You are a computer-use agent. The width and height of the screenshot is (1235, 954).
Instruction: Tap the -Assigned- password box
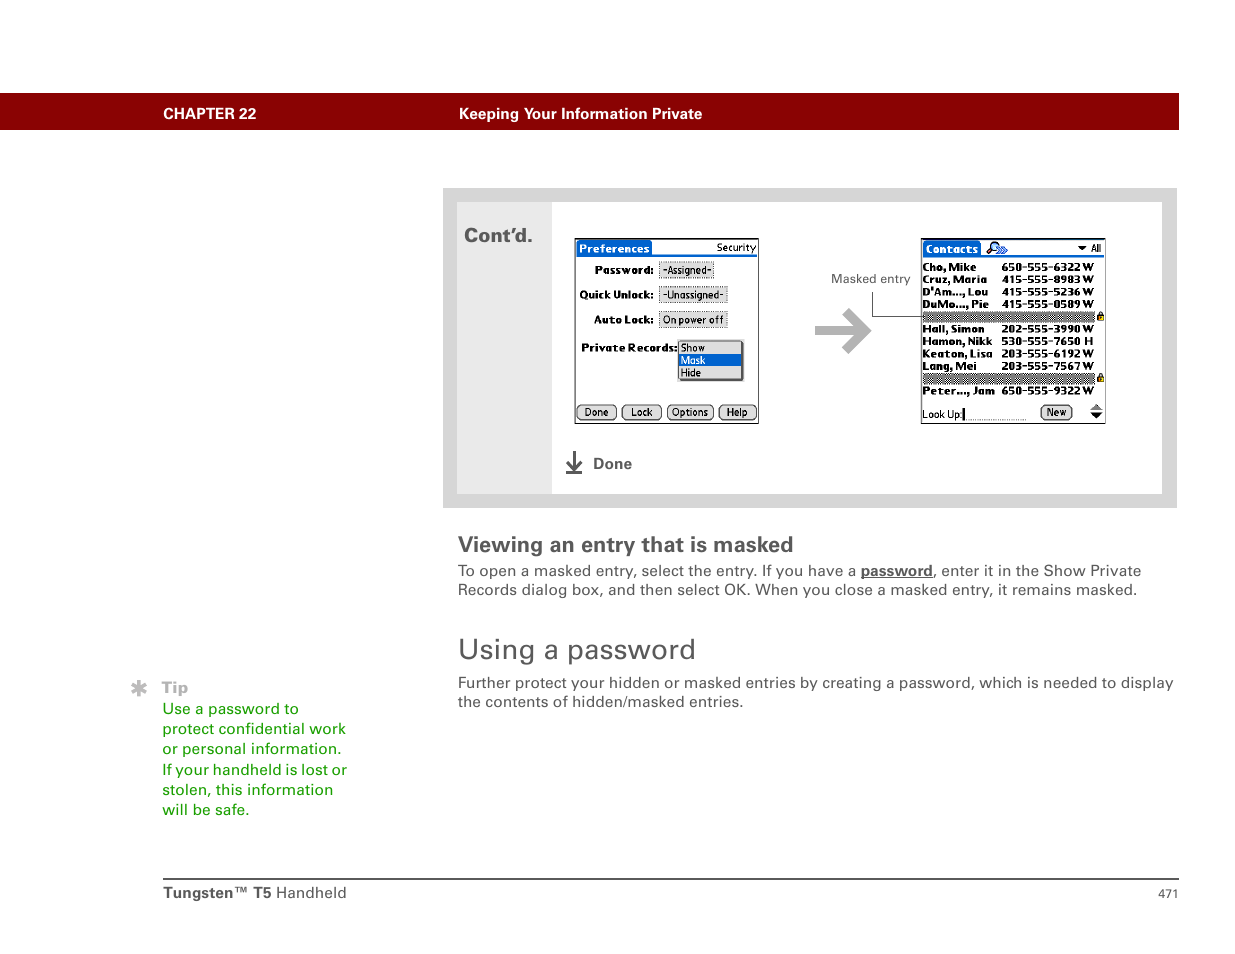687,271
